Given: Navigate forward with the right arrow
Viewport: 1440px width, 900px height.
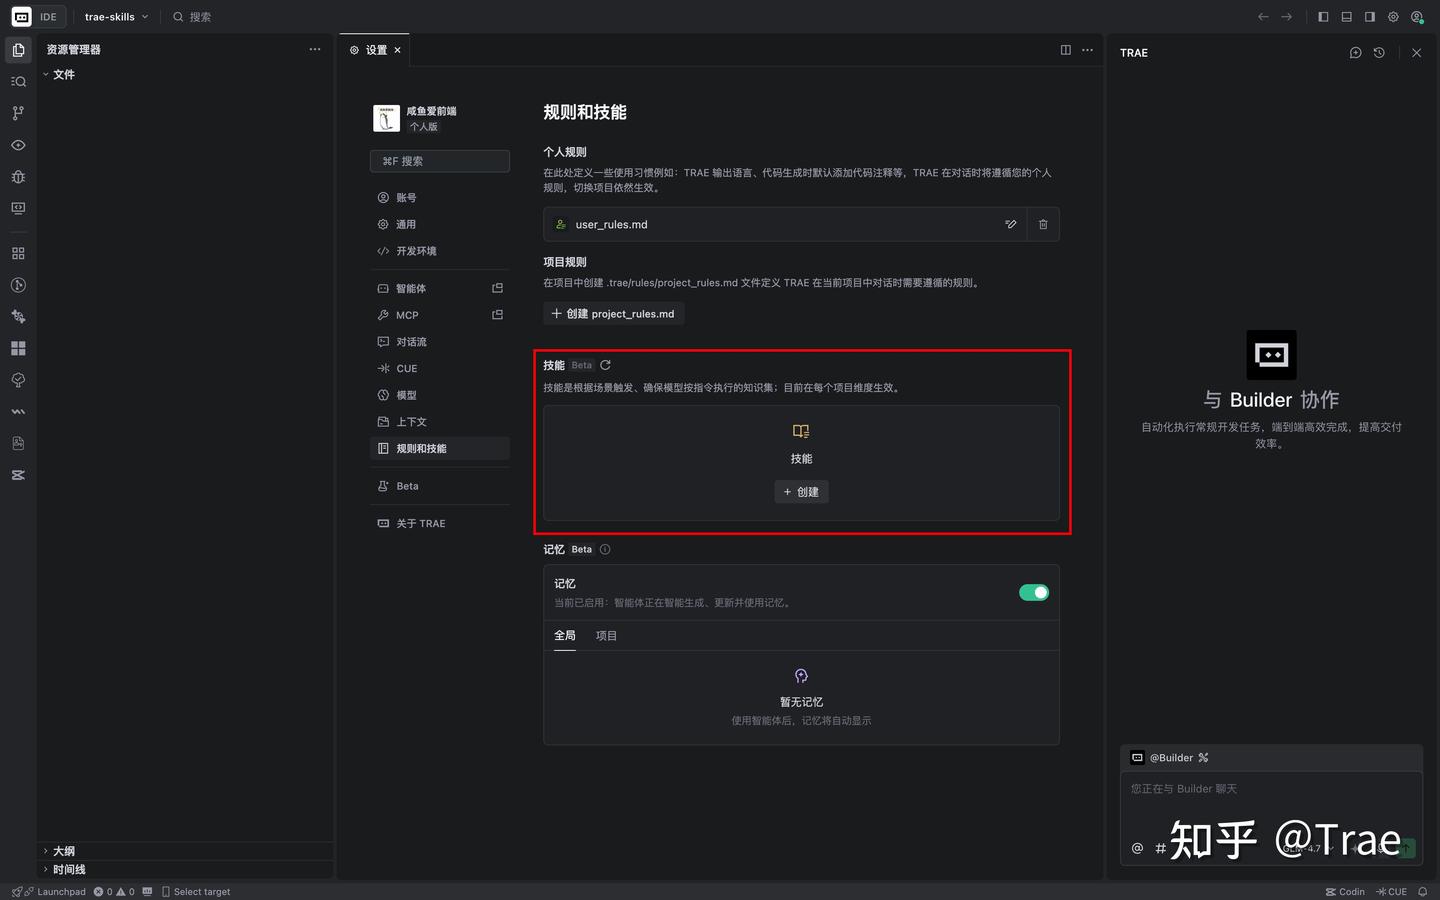Looking at the screenshot, I should point(1287,17).
